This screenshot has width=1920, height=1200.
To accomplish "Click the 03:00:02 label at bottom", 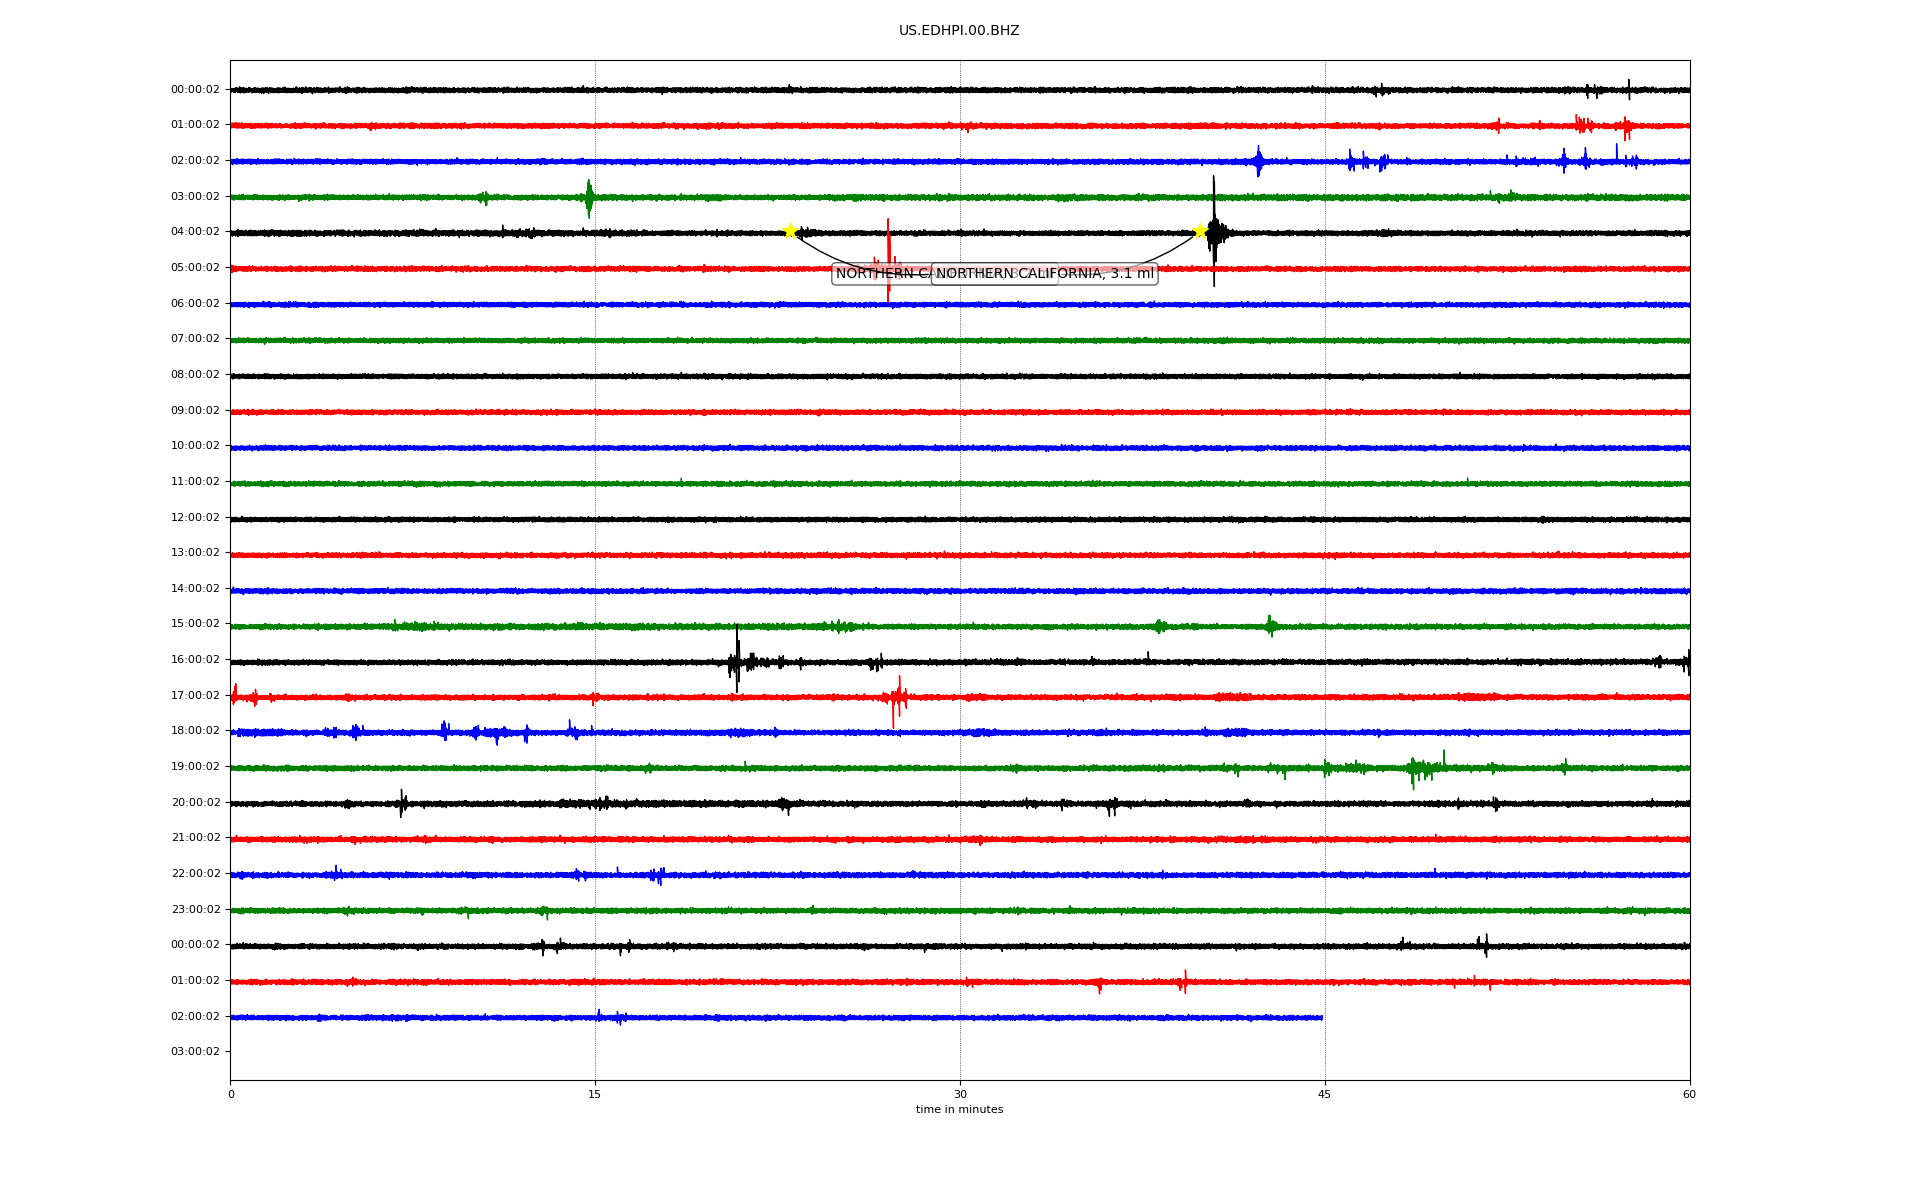I will (195, 1052).
